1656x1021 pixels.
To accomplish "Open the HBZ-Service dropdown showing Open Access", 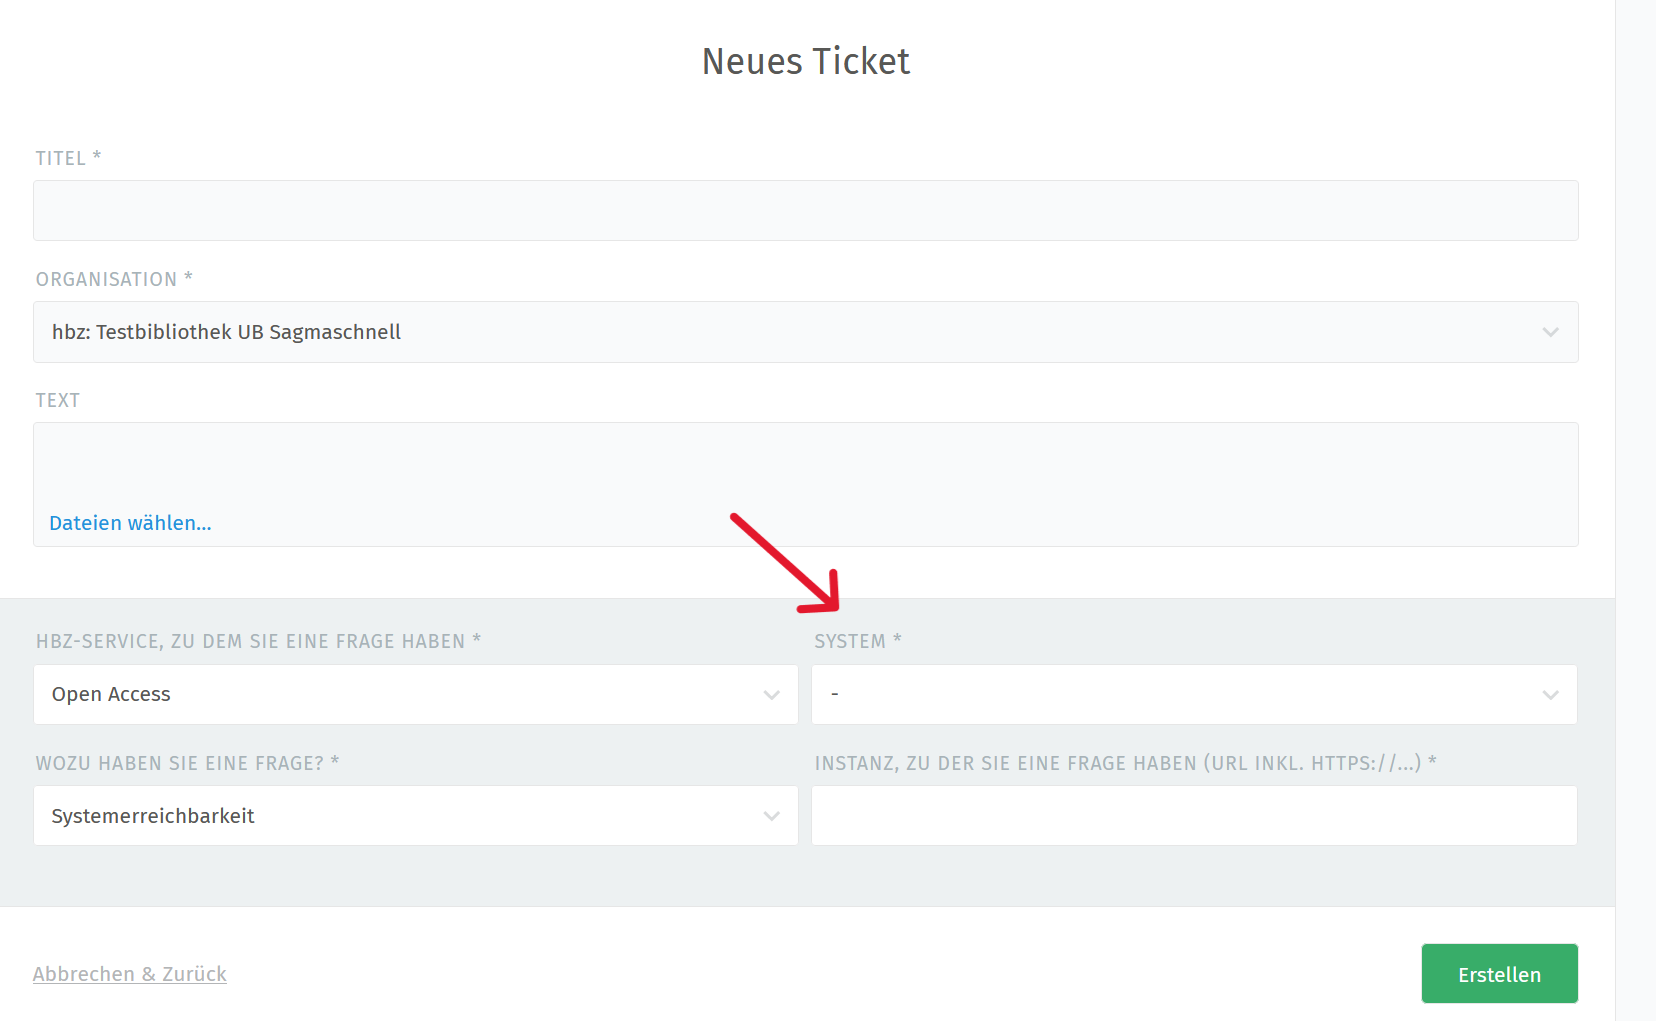I will pyautogui.click(x=400, y=694).
